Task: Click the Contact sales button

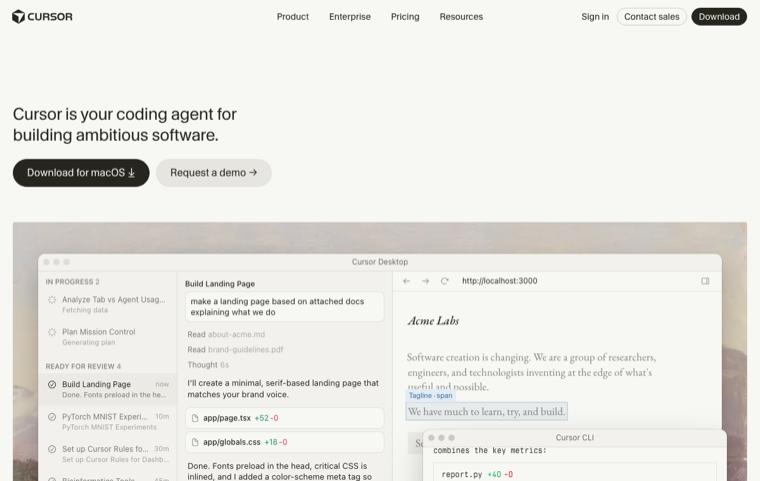Action: click(651, 16)
